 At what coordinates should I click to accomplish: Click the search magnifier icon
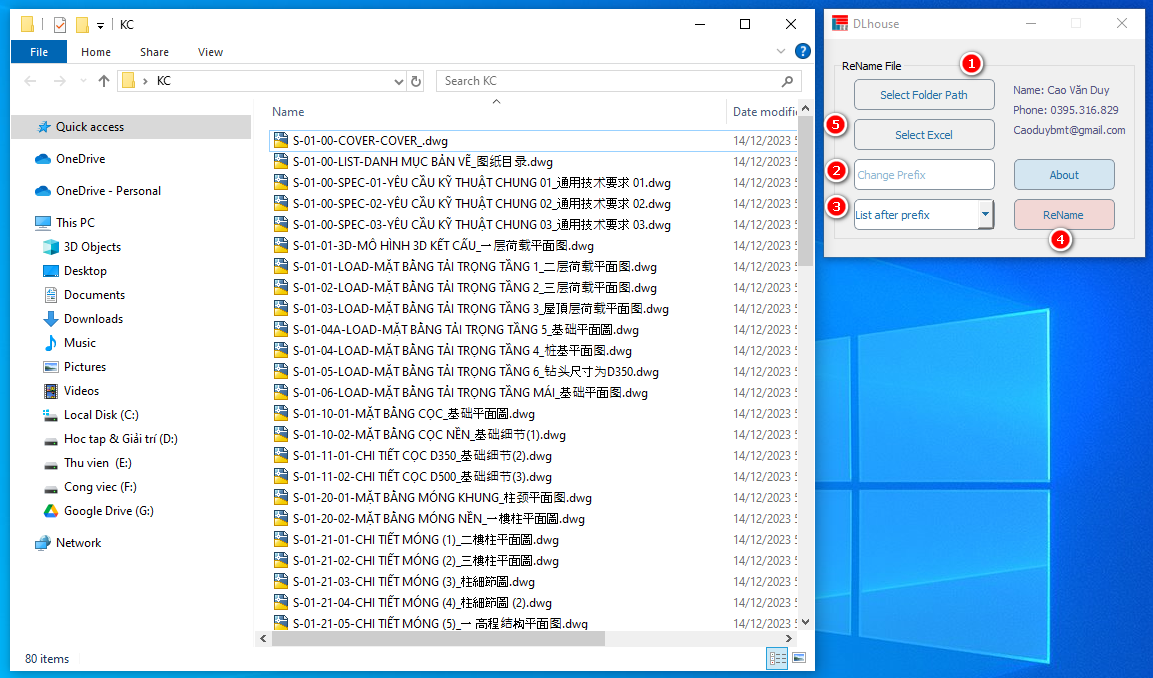pos(787,81)
